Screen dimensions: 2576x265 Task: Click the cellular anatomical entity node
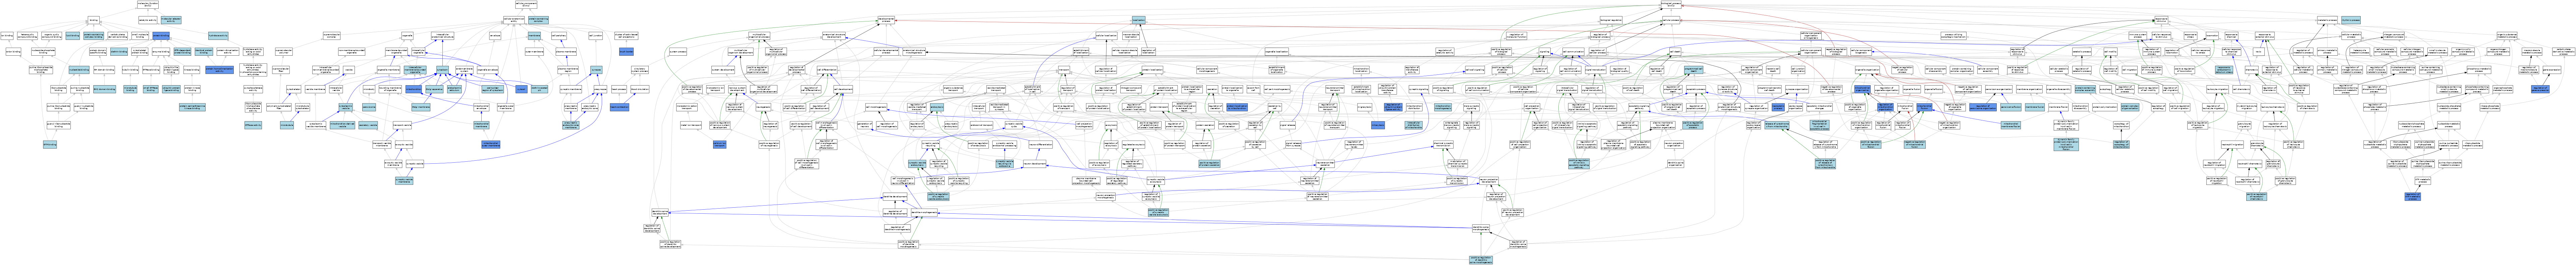coord(514,20)
